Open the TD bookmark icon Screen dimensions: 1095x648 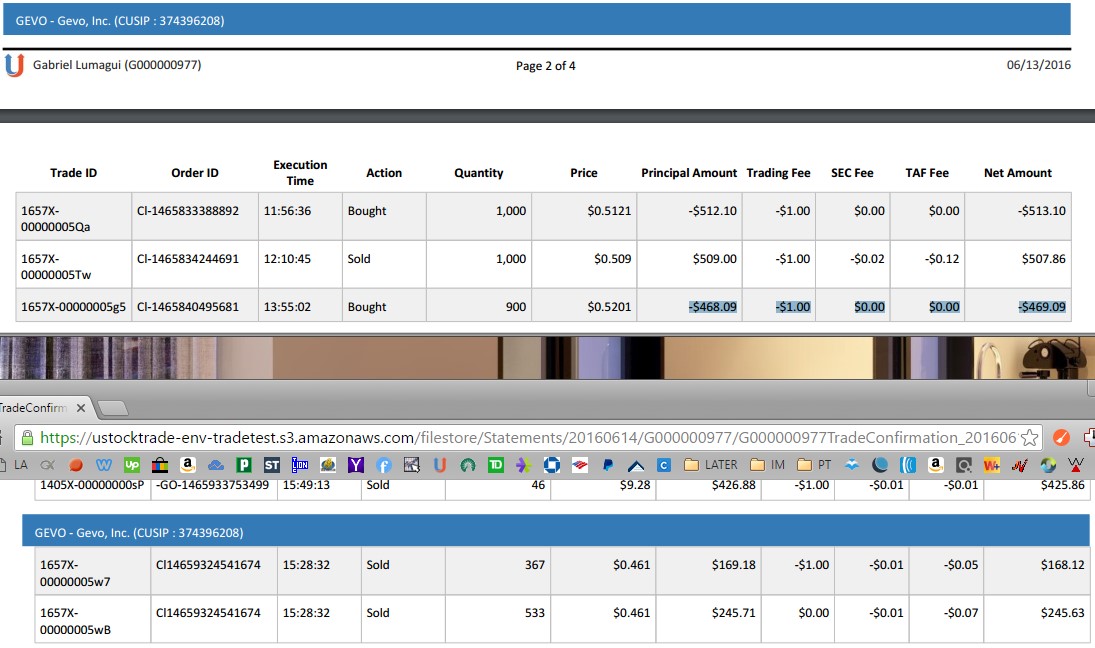click(495, 465)
